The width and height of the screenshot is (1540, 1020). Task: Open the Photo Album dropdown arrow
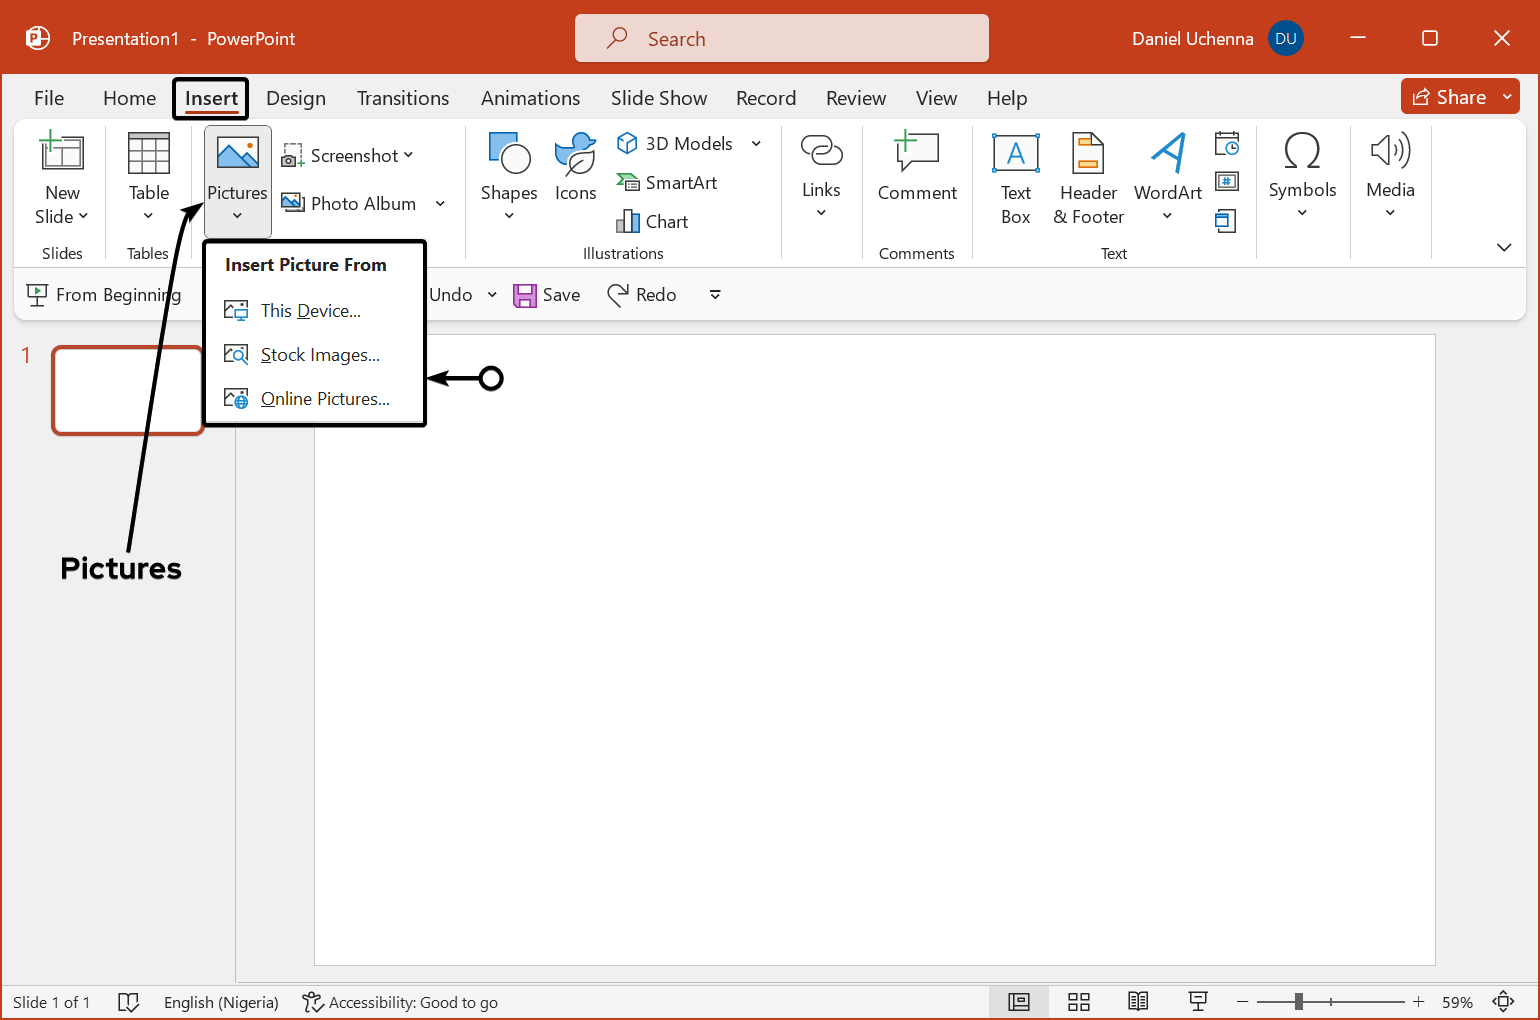pyautogui.click(x=440, y=204)
